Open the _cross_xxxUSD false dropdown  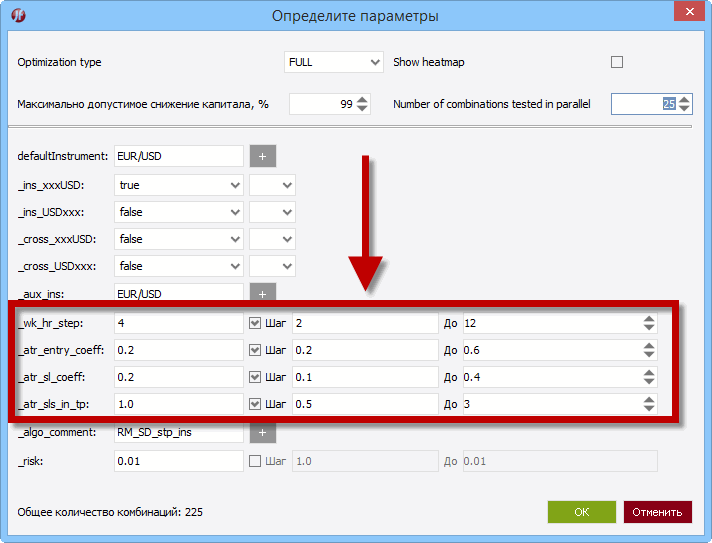click(x=179, y=239)
